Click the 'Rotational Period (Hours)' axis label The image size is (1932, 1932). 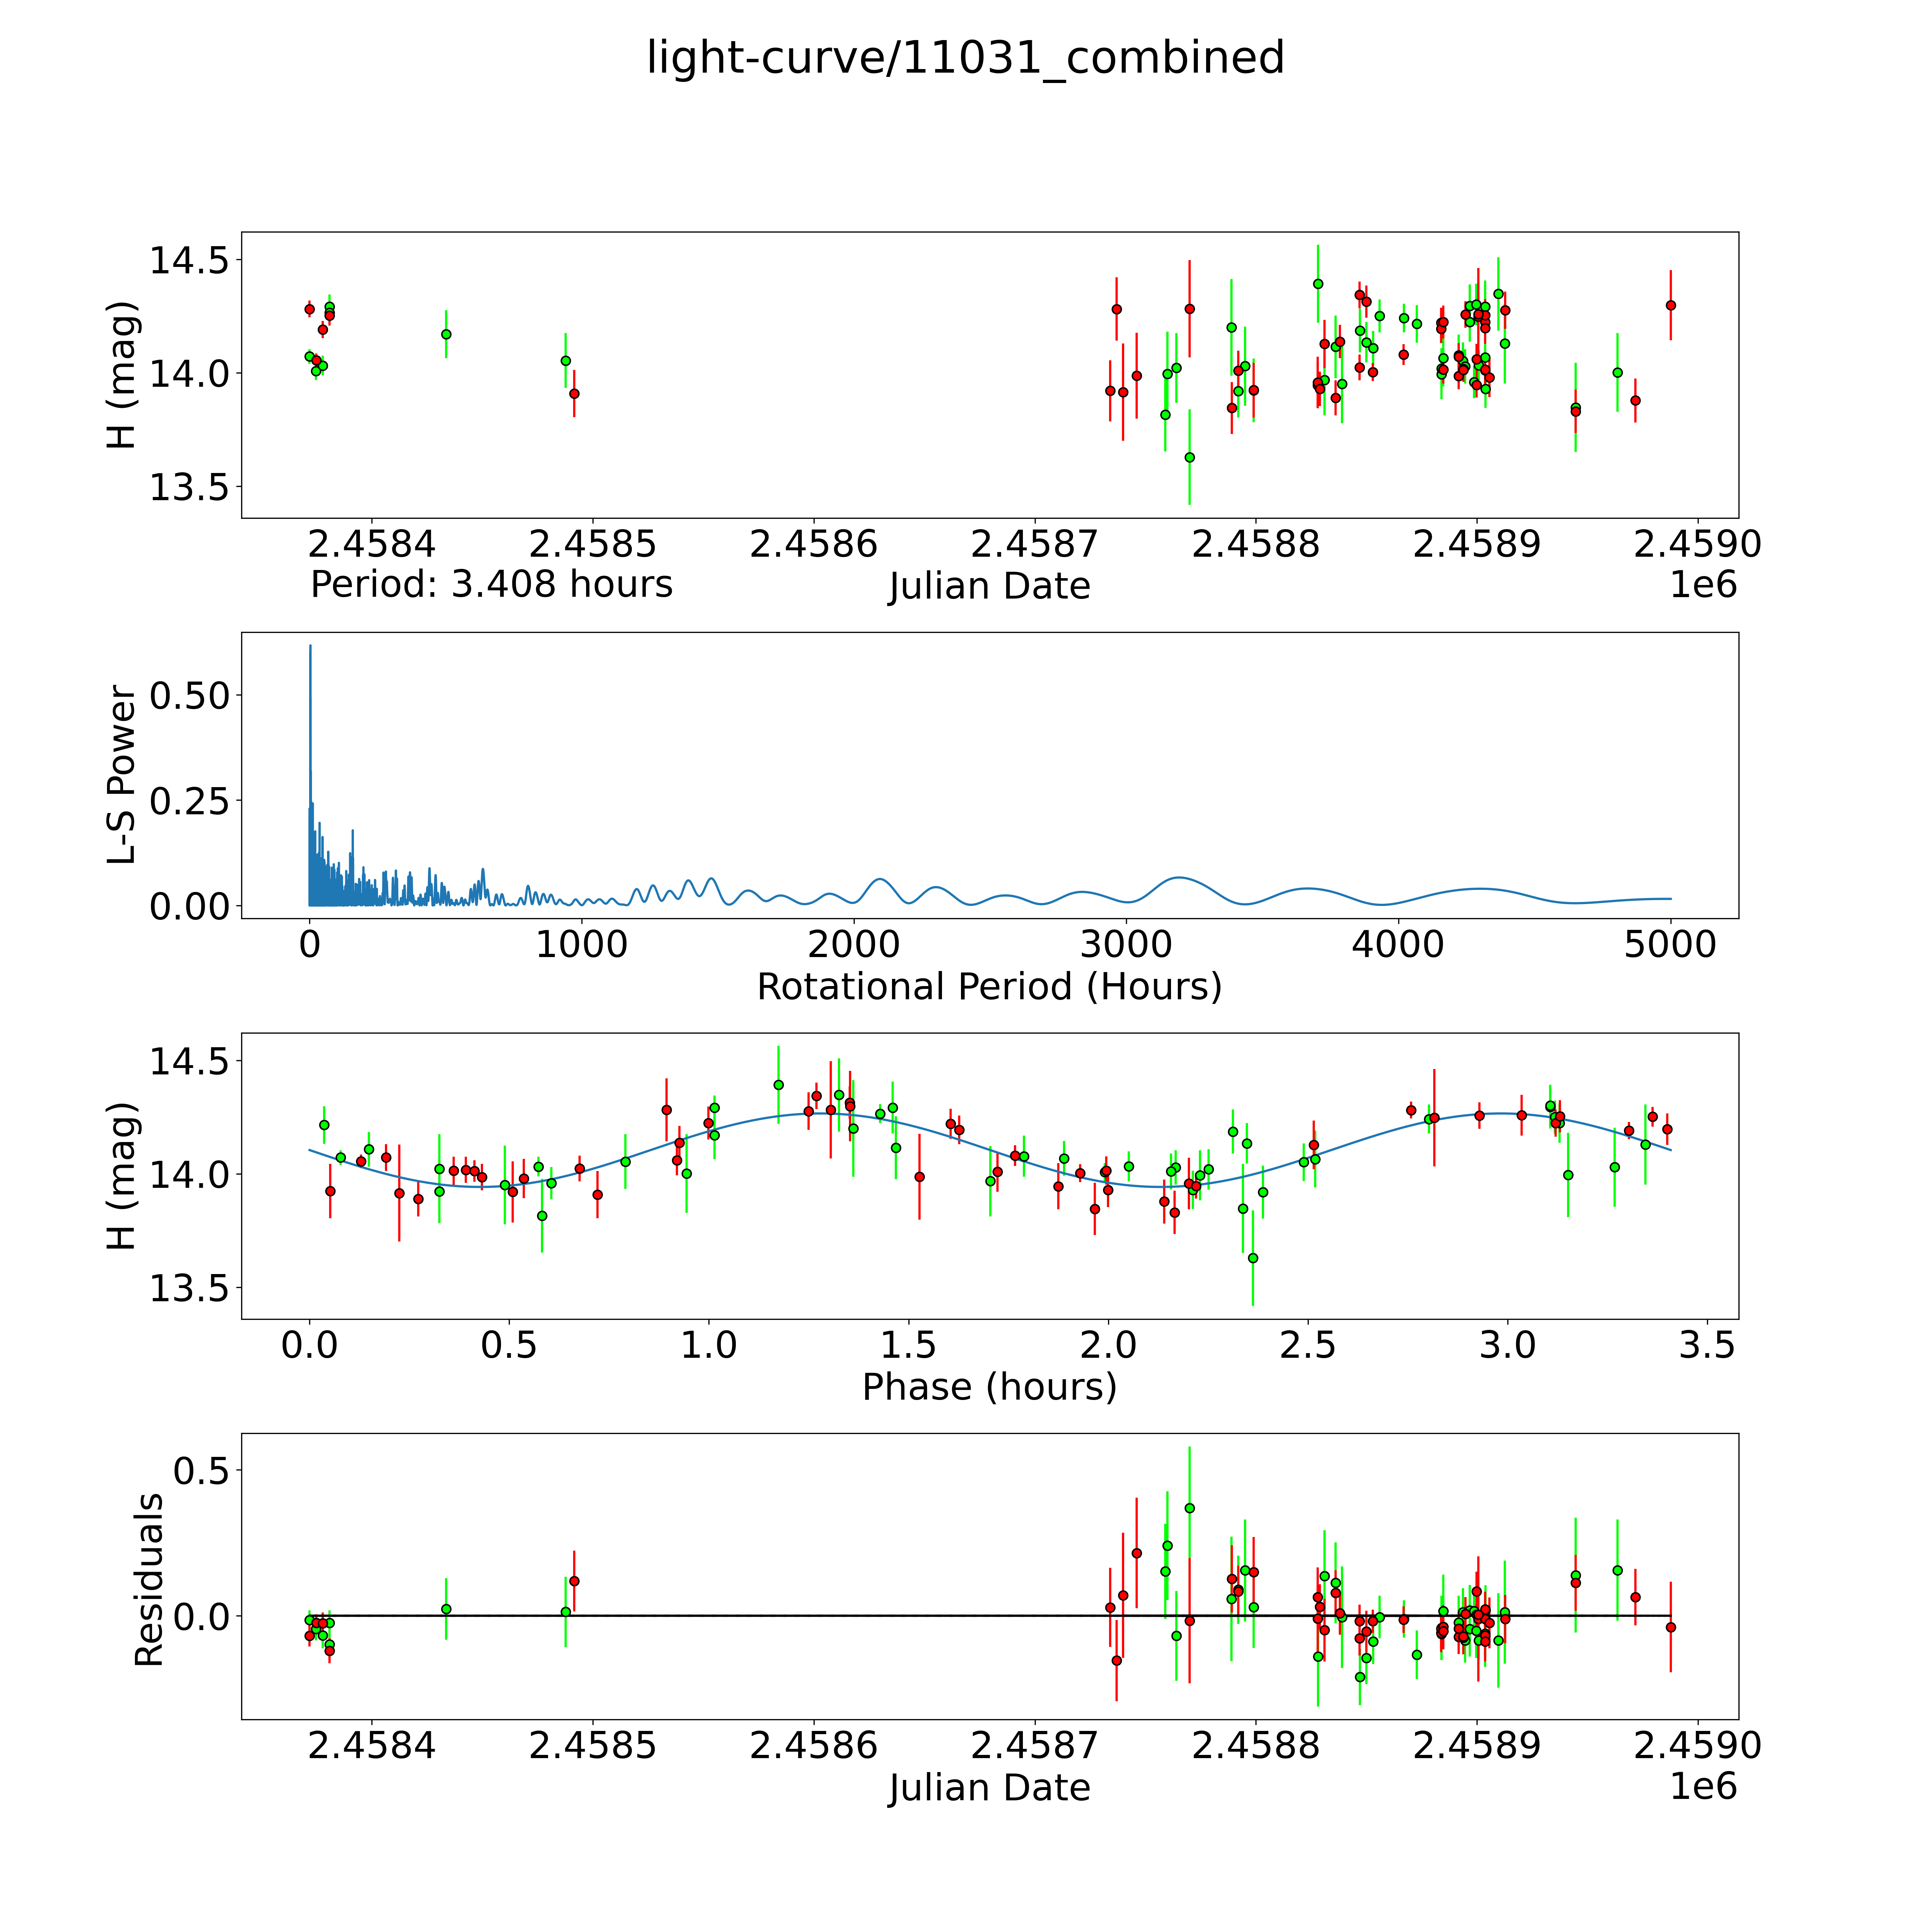tap(989, 987)
